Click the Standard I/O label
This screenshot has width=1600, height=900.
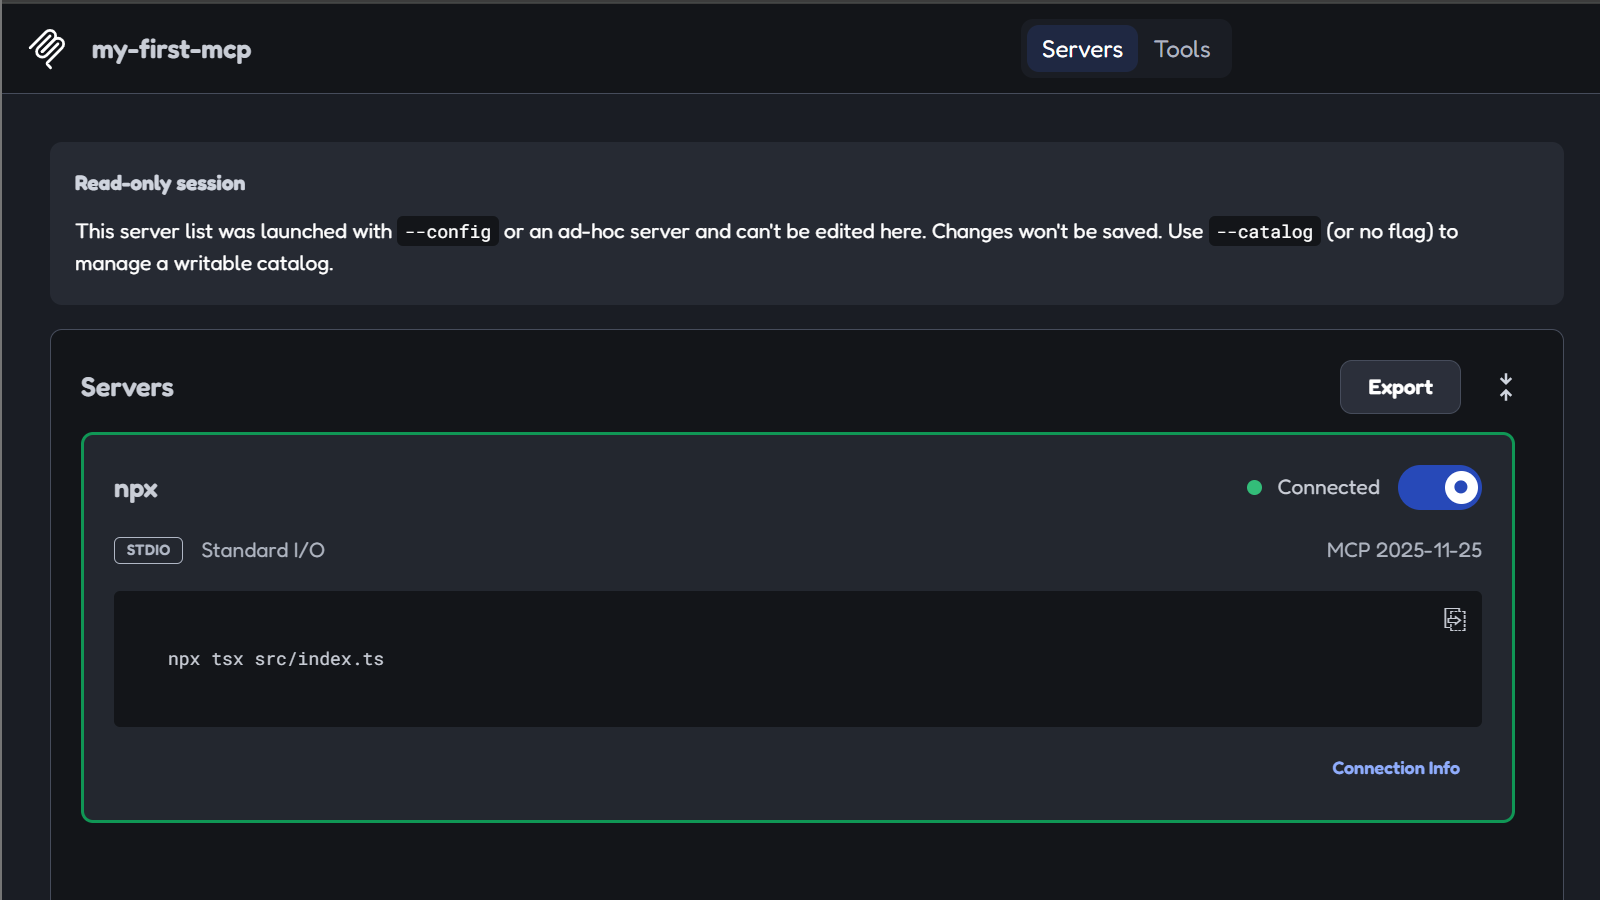263,550
